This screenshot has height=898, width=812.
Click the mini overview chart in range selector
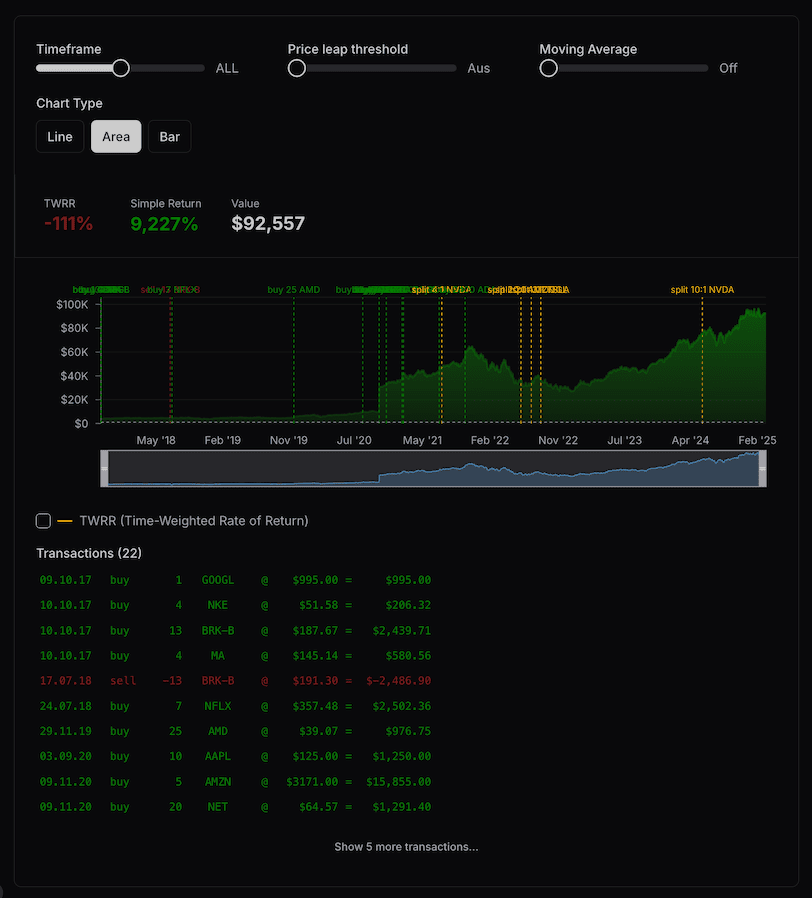coord(432,469)
